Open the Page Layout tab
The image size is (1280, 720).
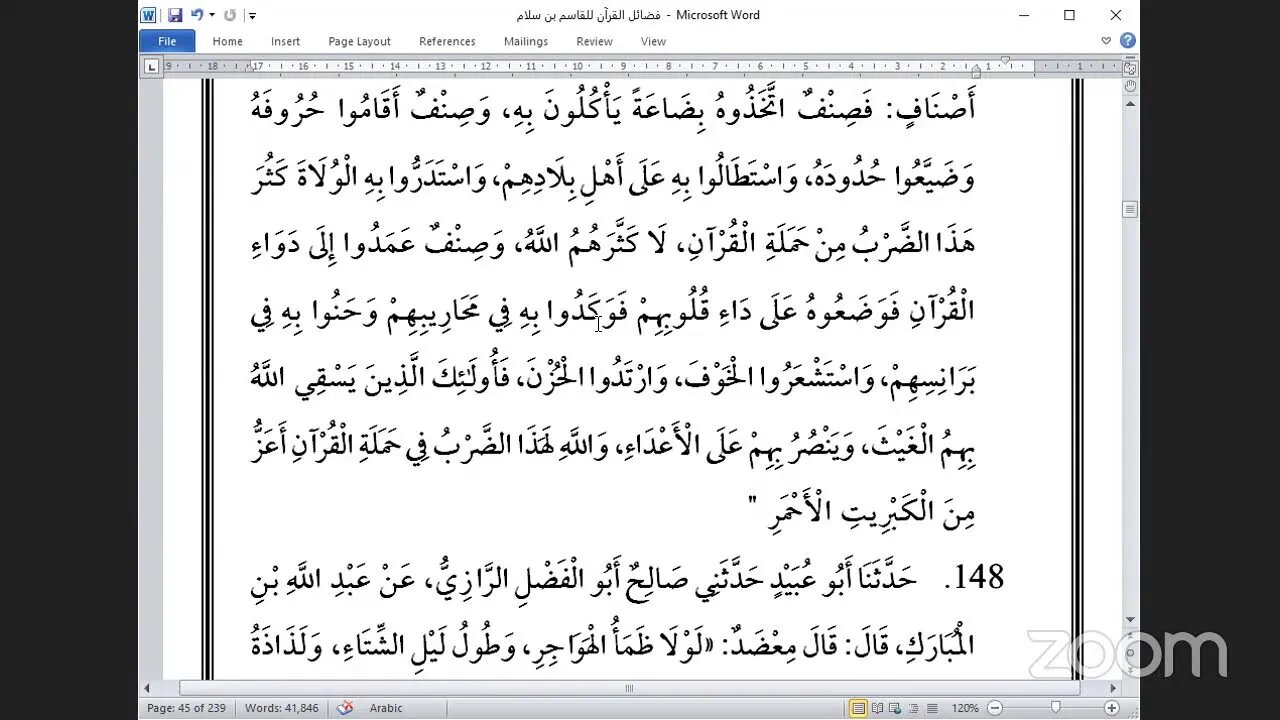pyautogui.click(x=359, y=41)
